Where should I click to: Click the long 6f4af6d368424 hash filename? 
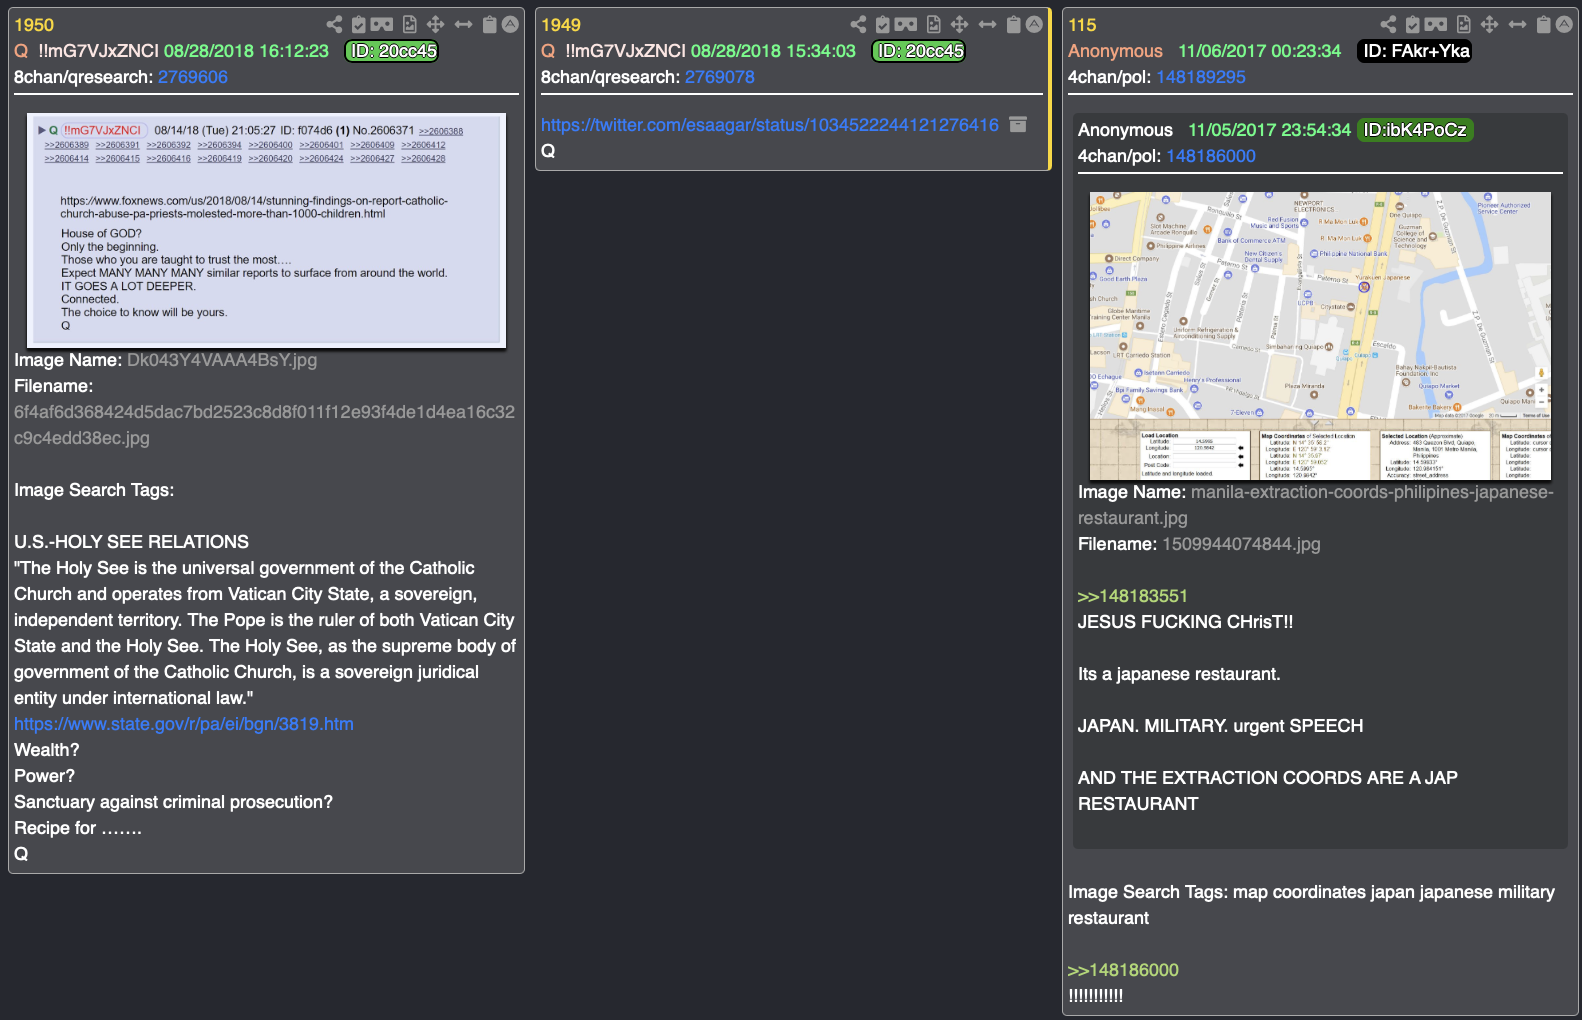click(264, 425)
